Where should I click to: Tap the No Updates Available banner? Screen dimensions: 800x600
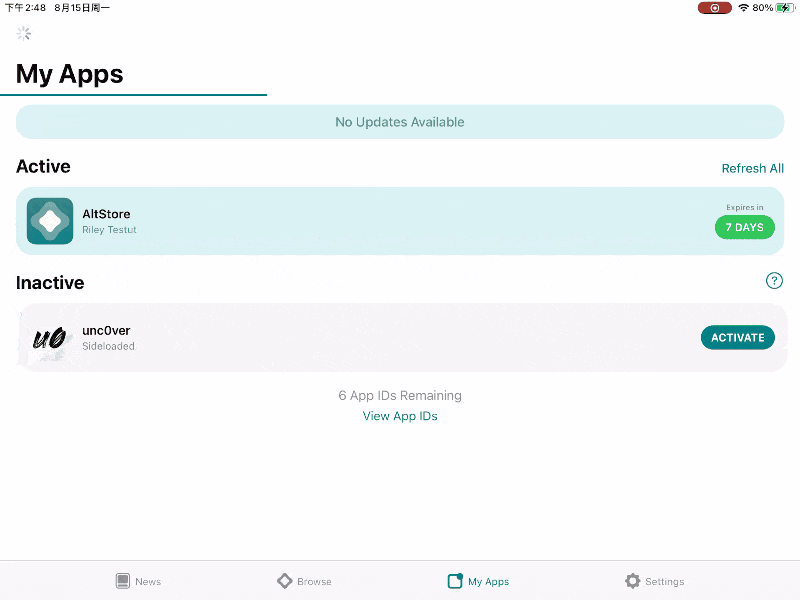click(x=400, y=122)
